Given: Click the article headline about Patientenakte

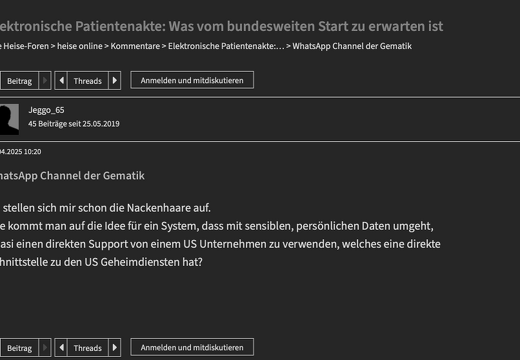Looking at the screenshot, I should [x=221, y=26].
